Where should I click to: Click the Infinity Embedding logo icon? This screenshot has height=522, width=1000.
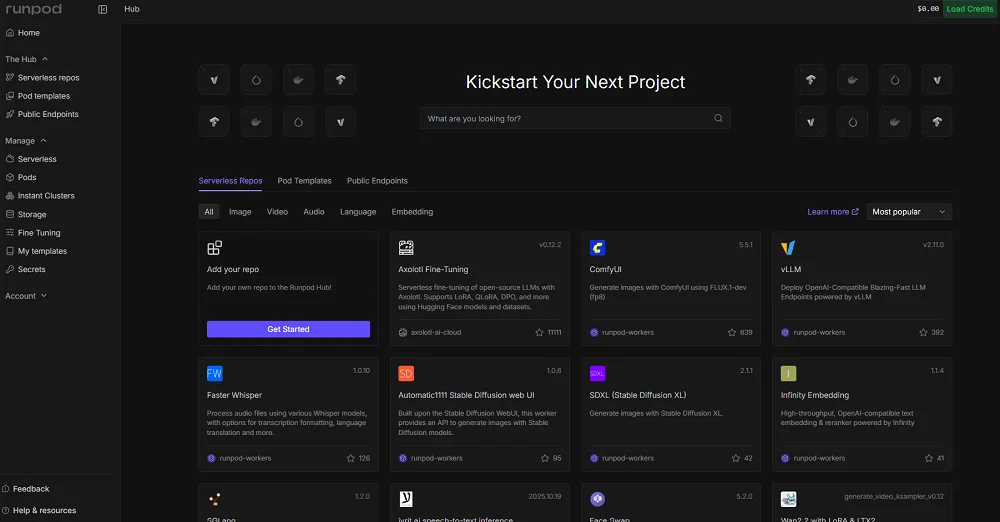point(788,373)
